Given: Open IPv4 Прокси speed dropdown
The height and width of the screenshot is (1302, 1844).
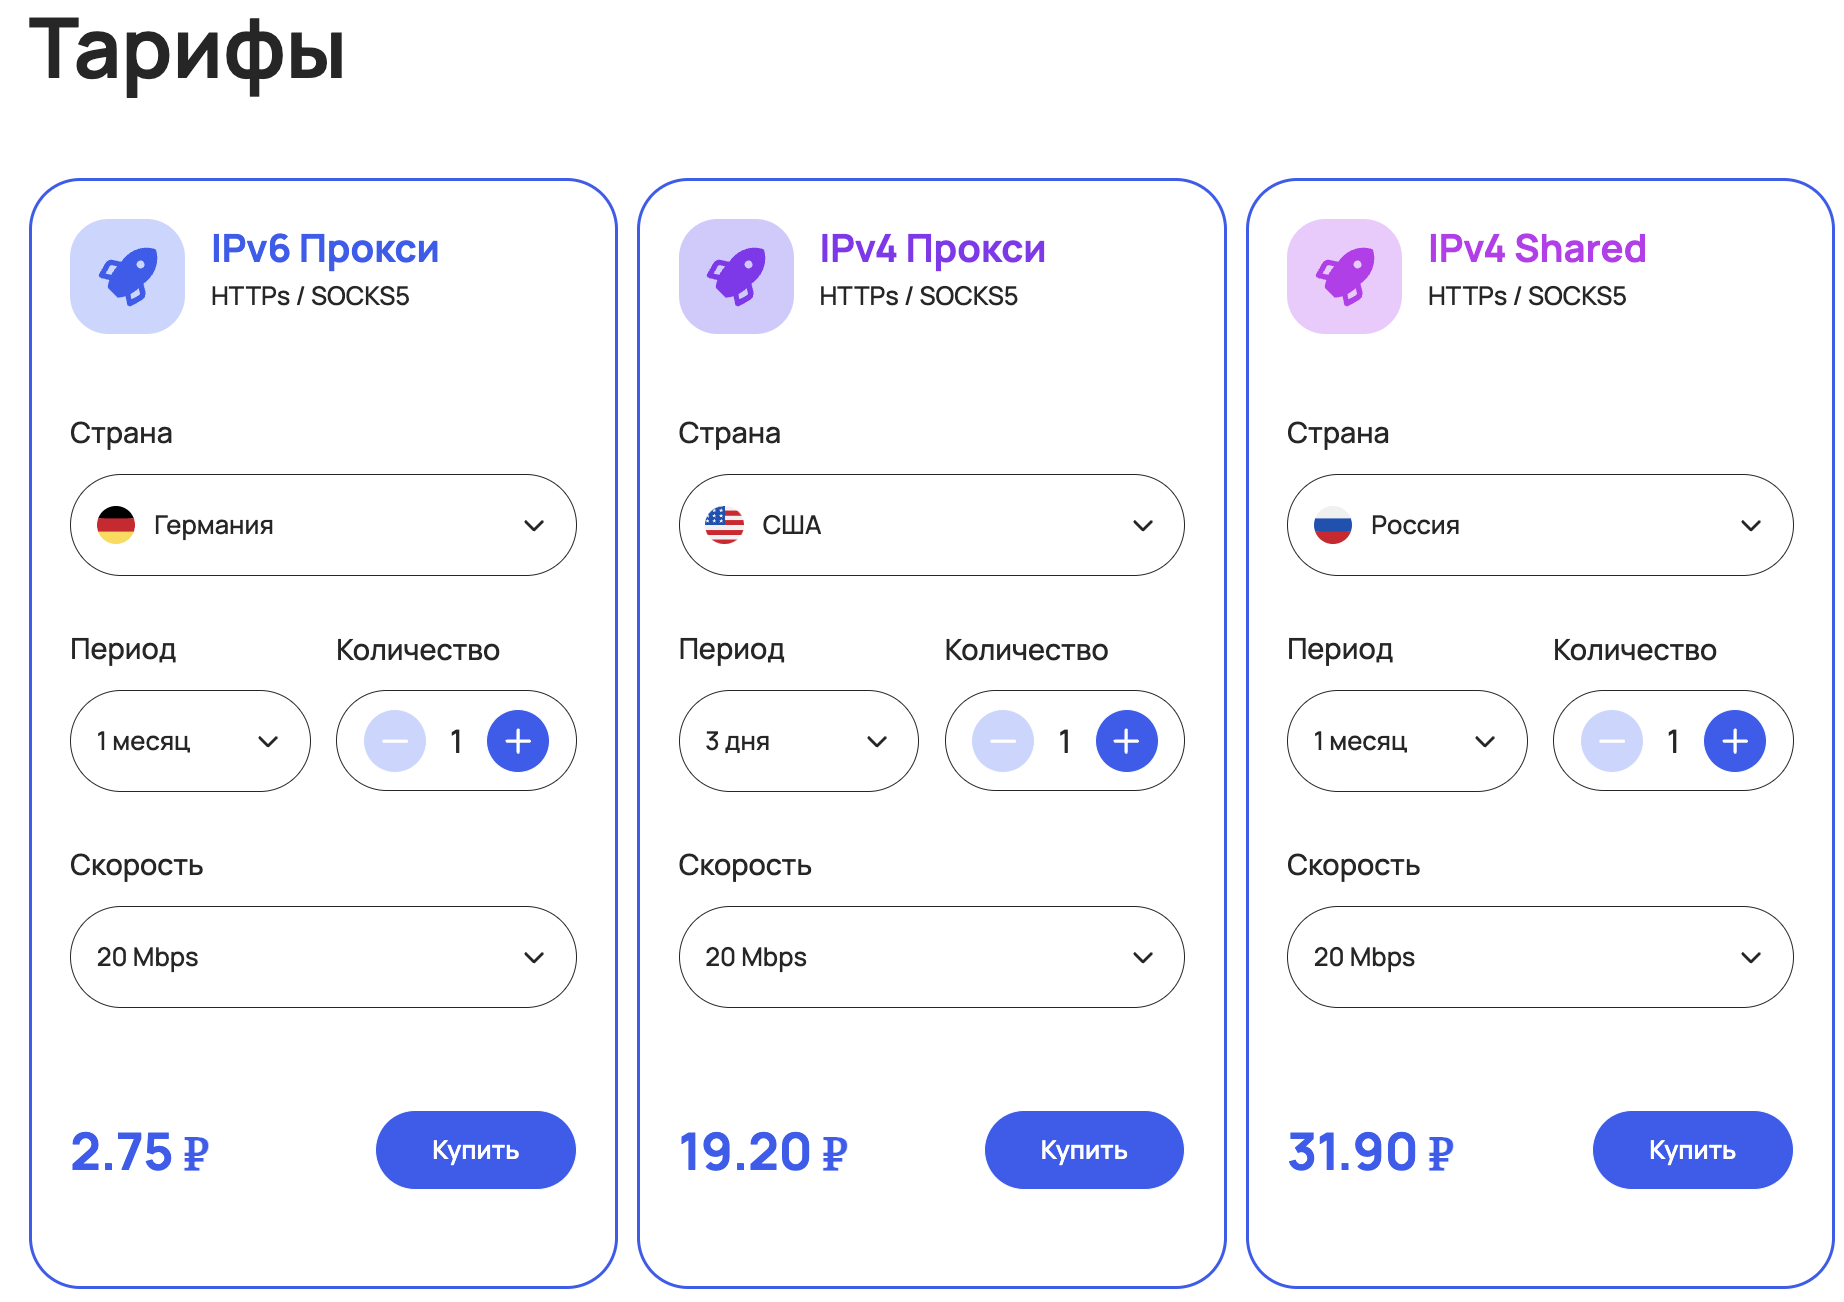Looking at the screenshot, I should coord(931,957).
